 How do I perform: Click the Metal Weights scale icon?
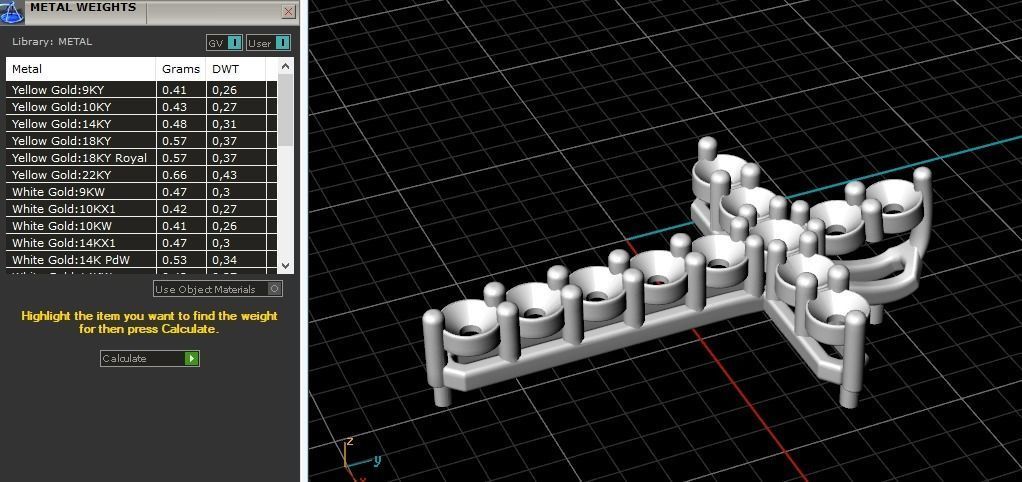[12, 12]
